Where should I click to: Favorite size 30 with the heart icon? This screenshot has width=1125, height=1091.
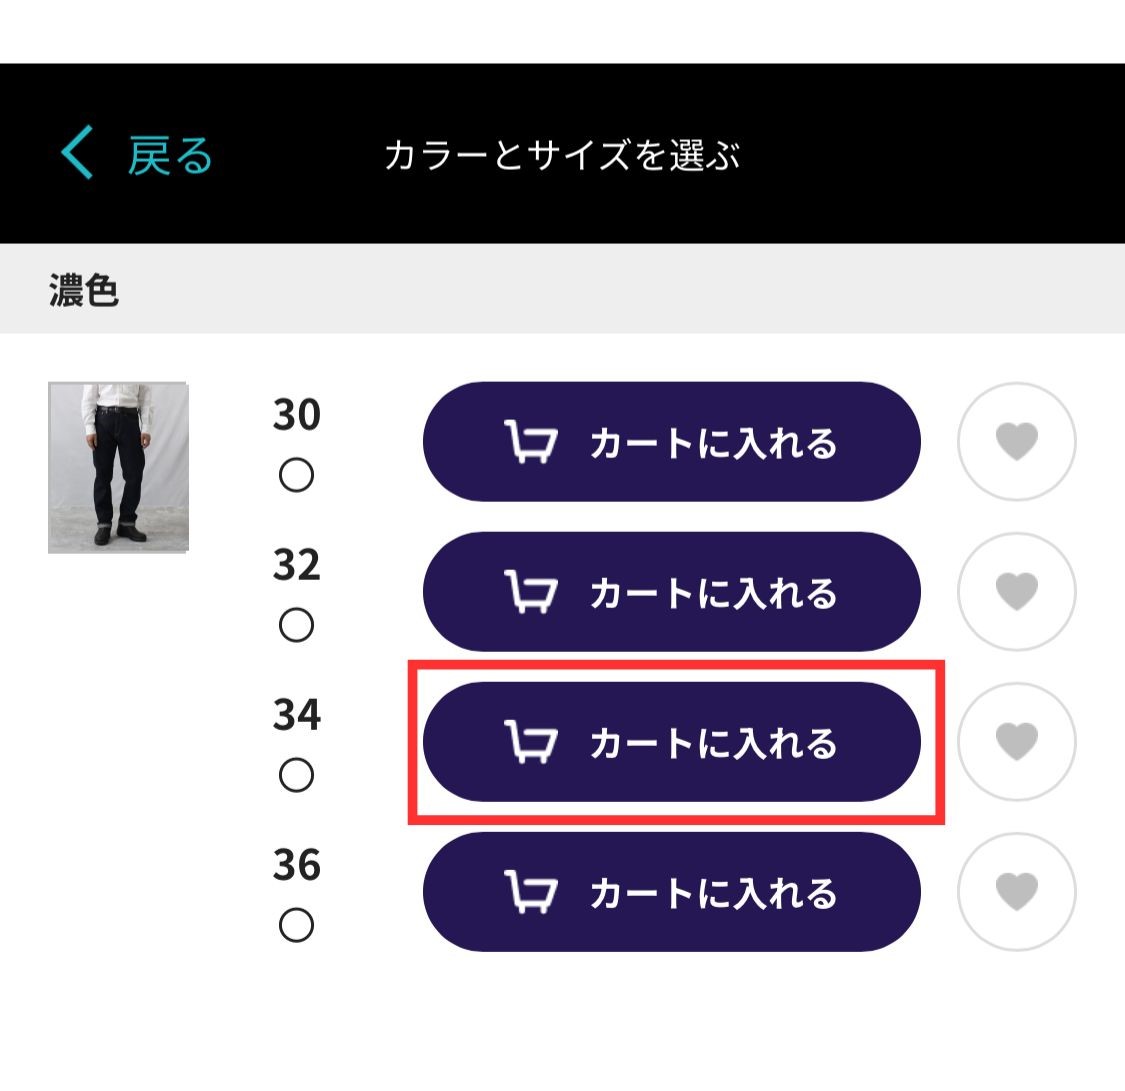click(x=1017, y=441)
